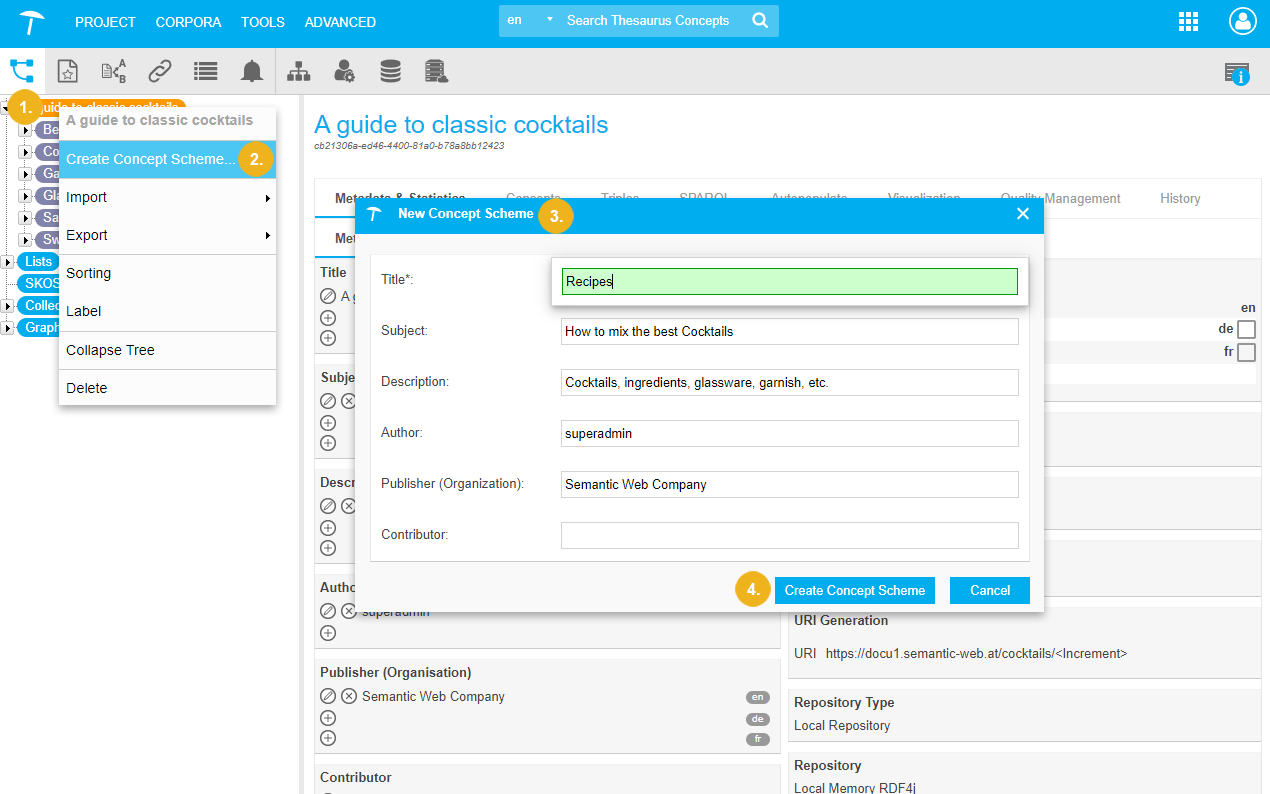
Task: Check the 'fr' language checkbox
Action: (1246, 352)
